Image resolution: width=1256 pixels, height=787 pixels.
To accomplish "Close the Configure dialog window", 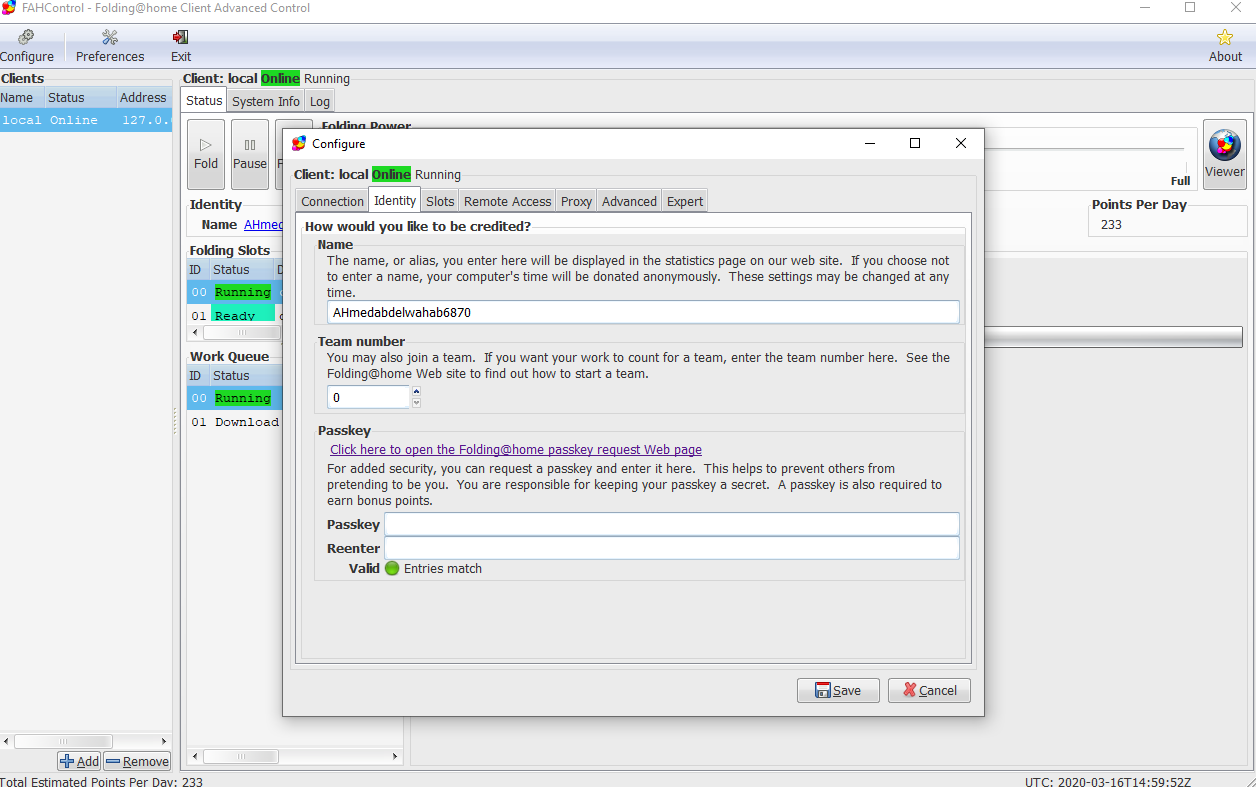I will click(x=961, y=143).
